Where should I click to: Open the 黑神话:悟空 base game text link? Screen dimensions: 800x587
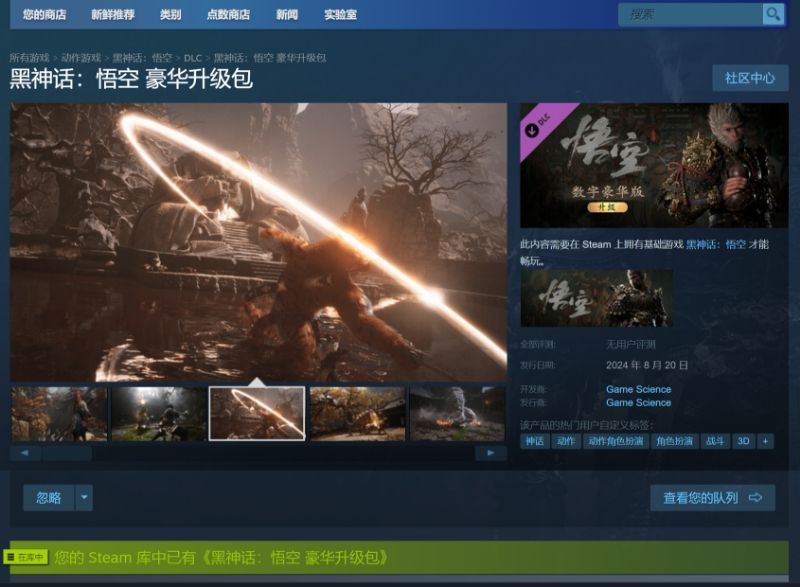coord(716,244)
